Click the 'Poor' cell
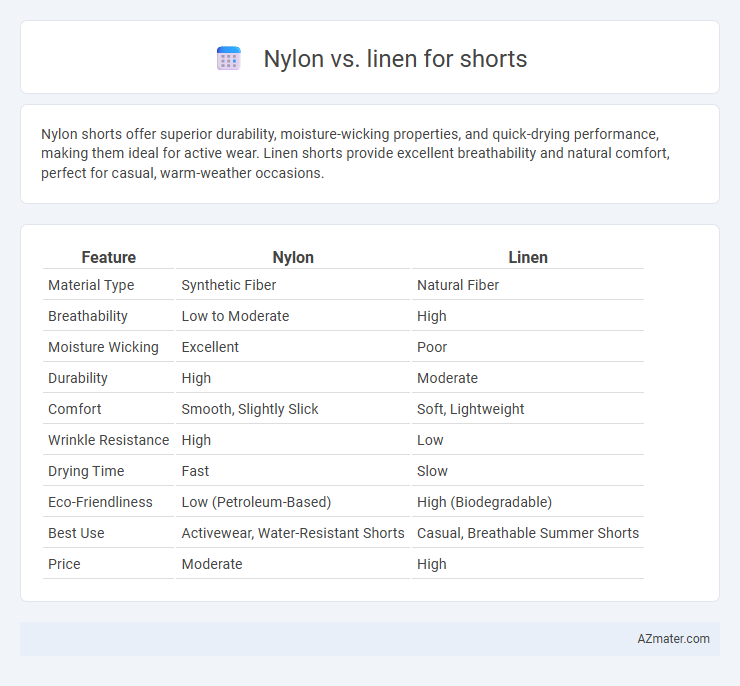The image size is (740, 686). tap(432, 347)
